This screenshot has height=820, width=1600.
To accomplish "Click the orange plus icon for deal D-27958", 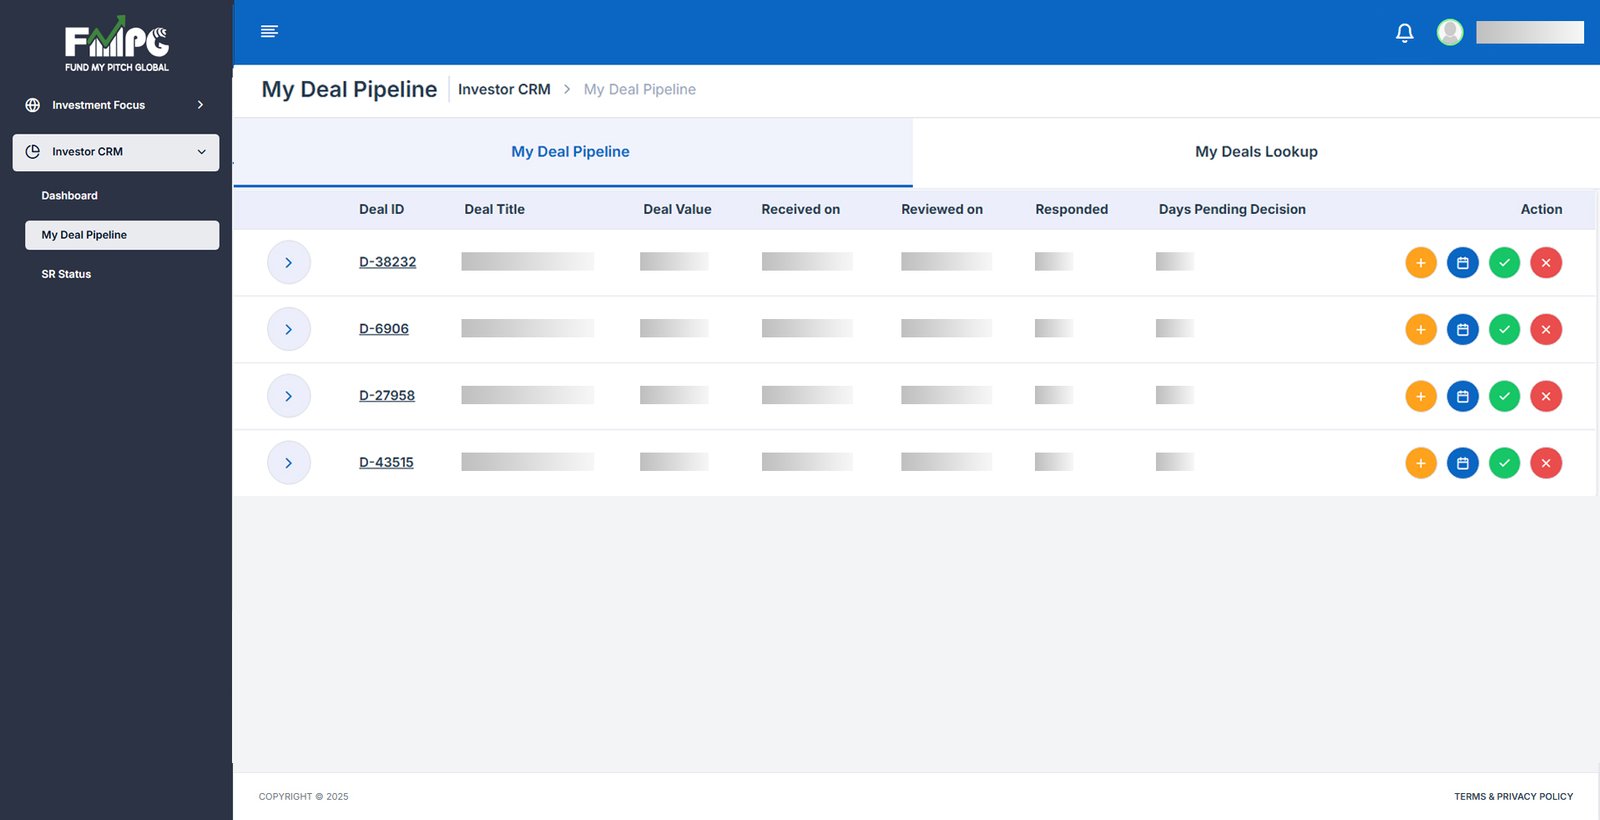I will pos(1420,397).
